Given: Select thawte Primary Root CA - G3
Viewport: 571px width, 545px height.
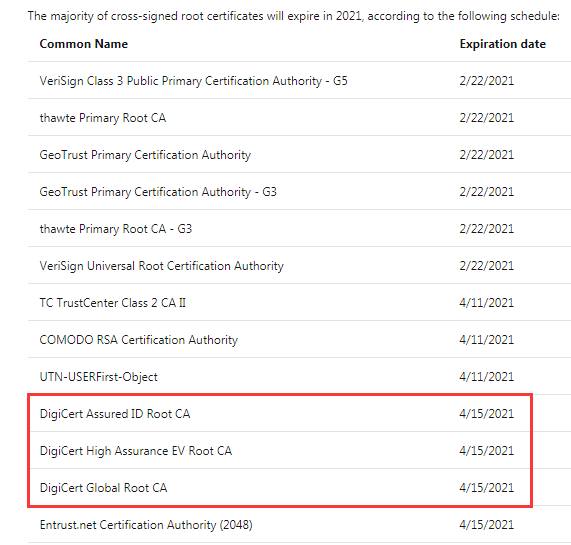Looking at the screenshot, I should pos(115,229).
